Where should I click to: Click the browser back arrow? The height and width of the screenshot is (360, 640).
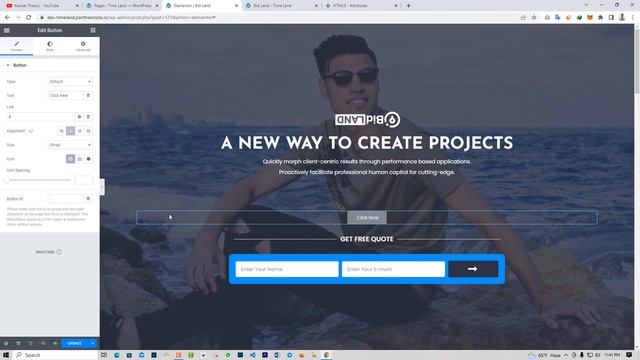[7, 18]
